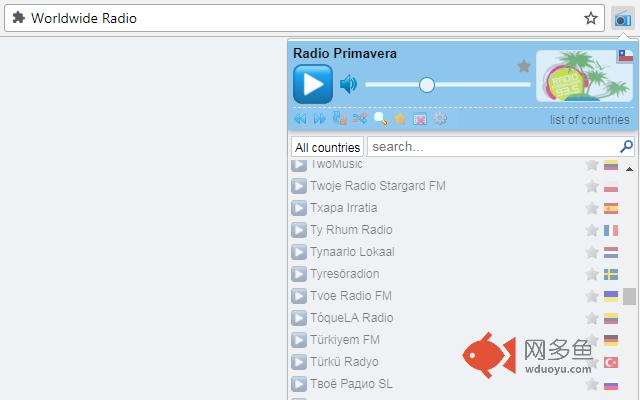The image size is (640, 400).
Task: Select the Türkü Radyo station name
Action: coord(344,362)
